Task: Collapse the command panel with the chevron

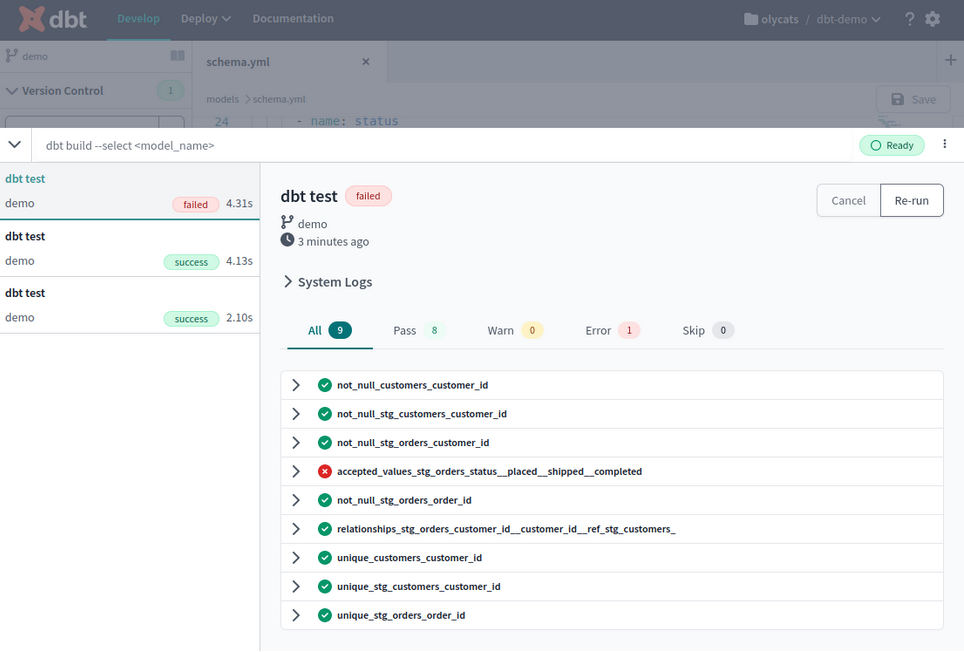Action: [15, 144]
